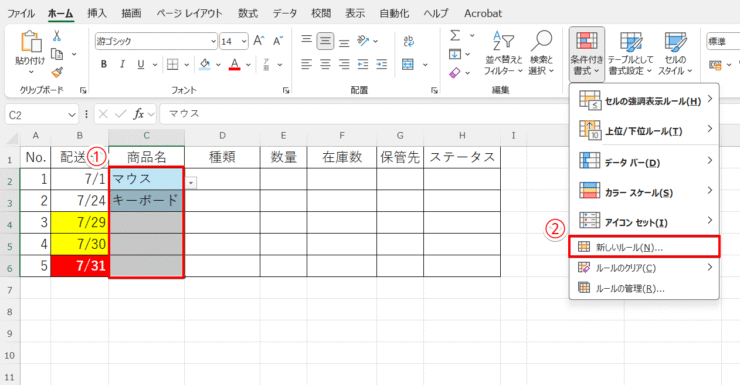
Task: Toggle Underline formatting
Action: tap(141, 65)
